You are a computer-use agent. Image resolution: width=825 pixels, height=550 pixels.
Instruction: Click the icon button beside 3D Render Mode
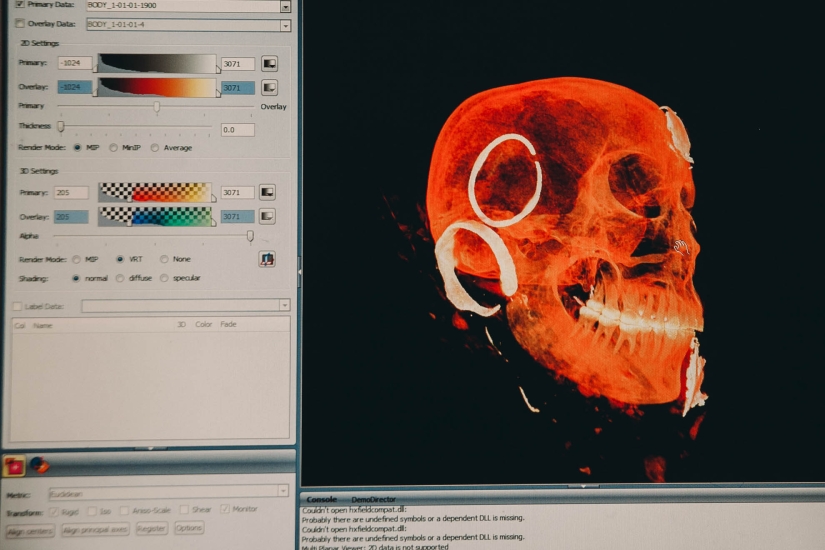tap(267, 259)
